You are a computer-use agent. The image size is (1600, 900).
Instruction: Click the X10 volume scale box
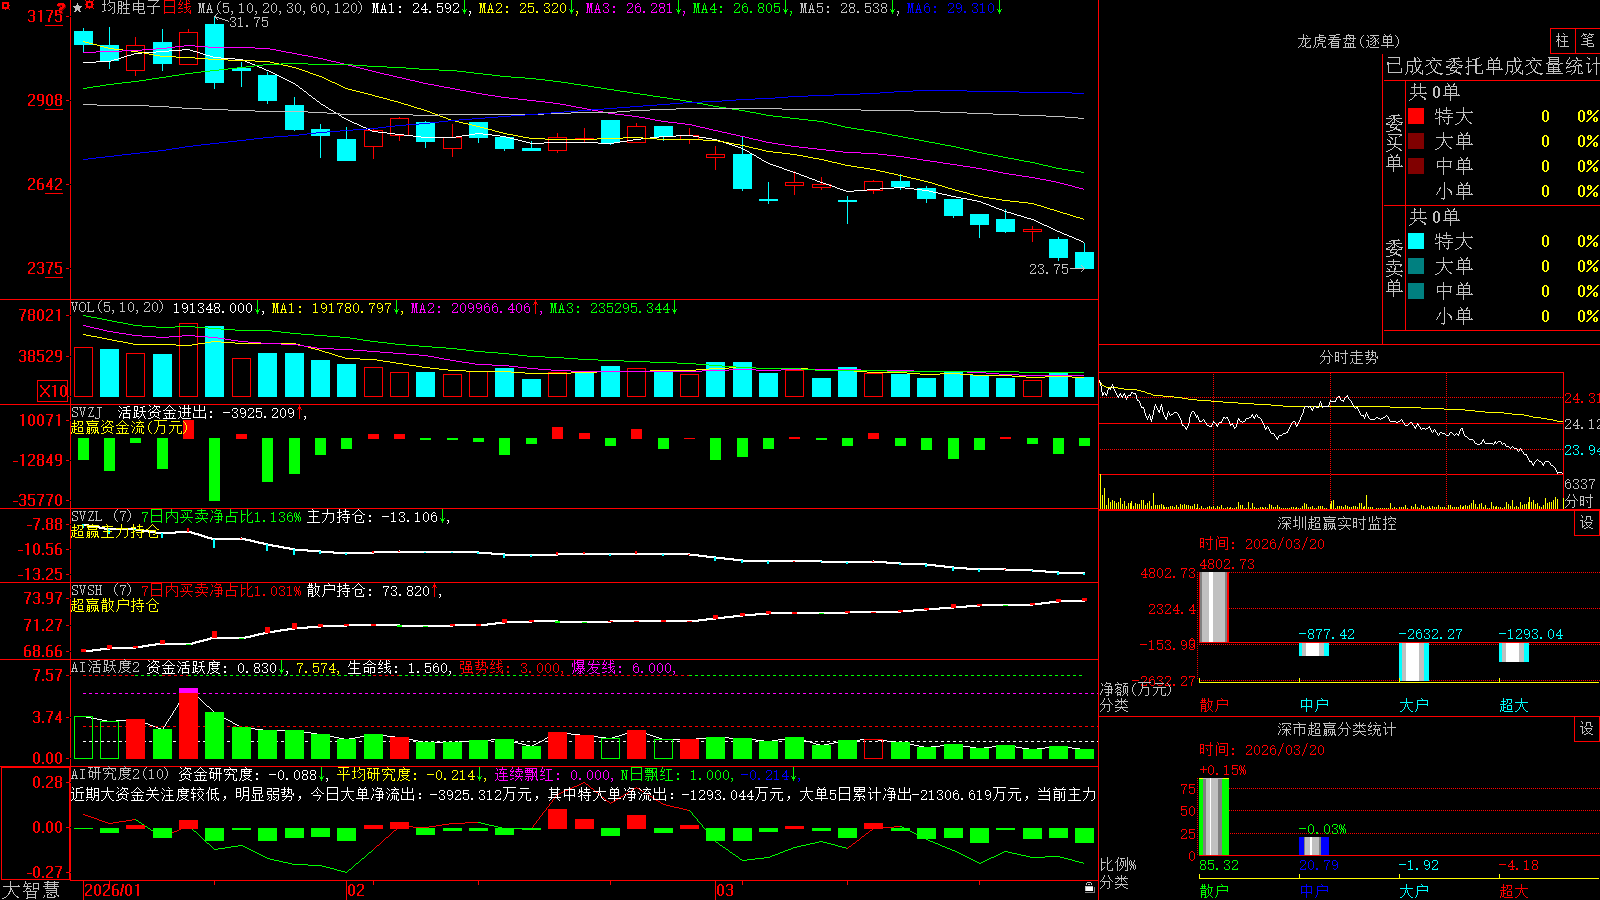pos(53,391)
